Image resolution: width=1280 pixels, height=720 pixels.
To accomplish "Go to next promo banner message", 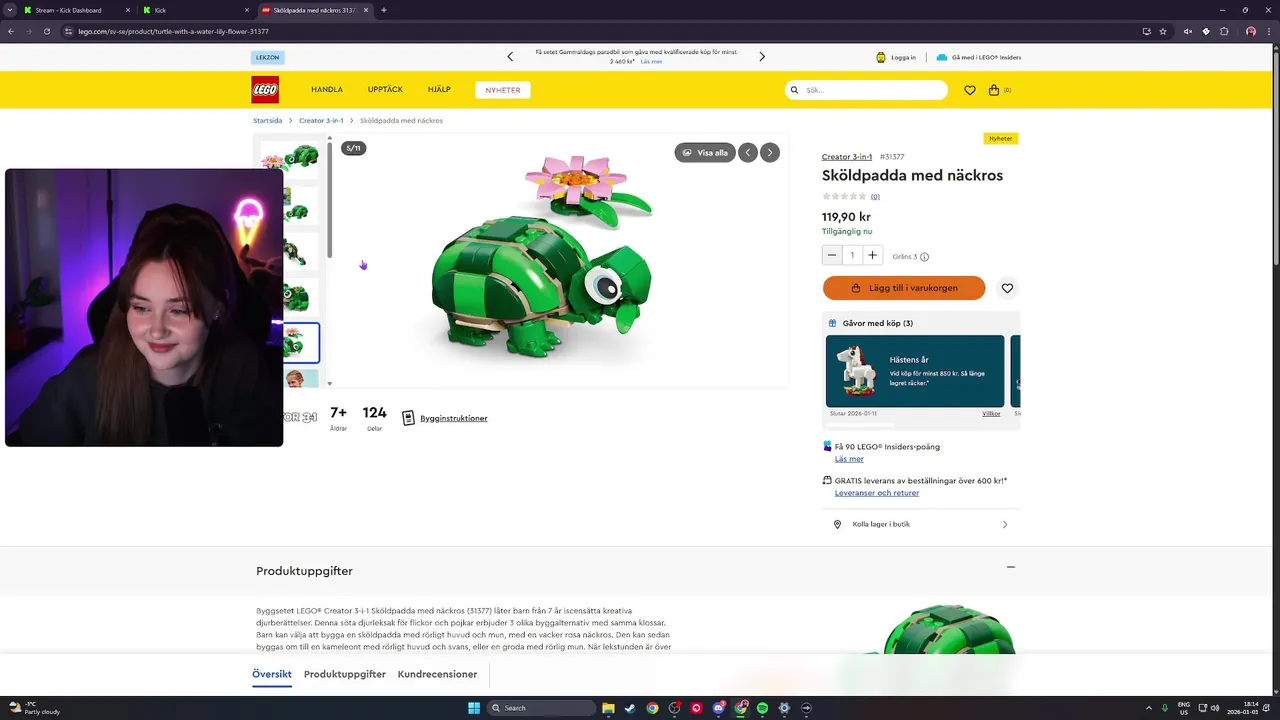I will 762,57.
